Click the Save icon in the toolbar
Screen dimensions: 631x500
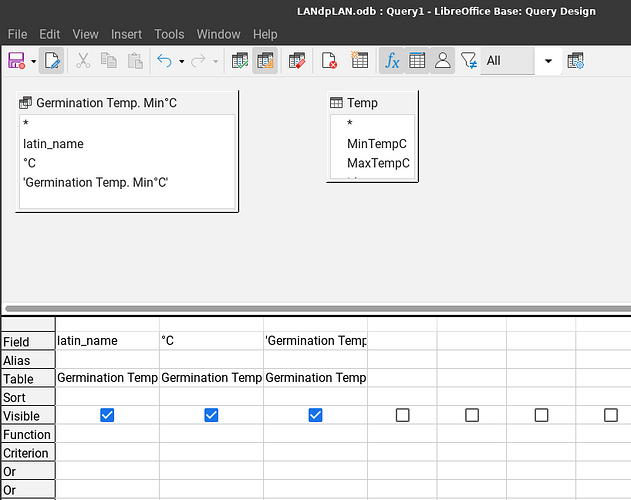pos(16,61)
